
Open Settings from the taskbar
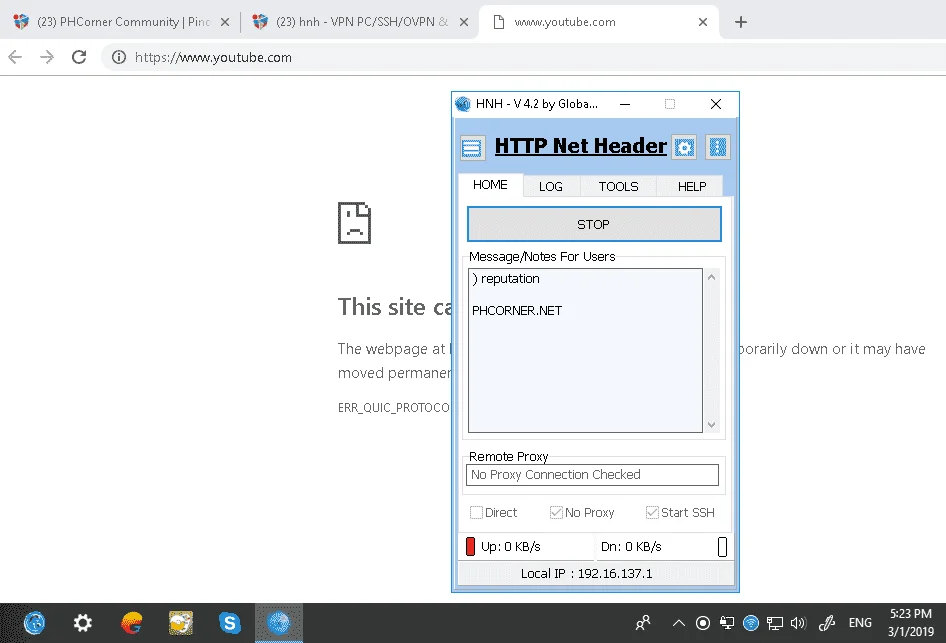click(x=83, y=623)
